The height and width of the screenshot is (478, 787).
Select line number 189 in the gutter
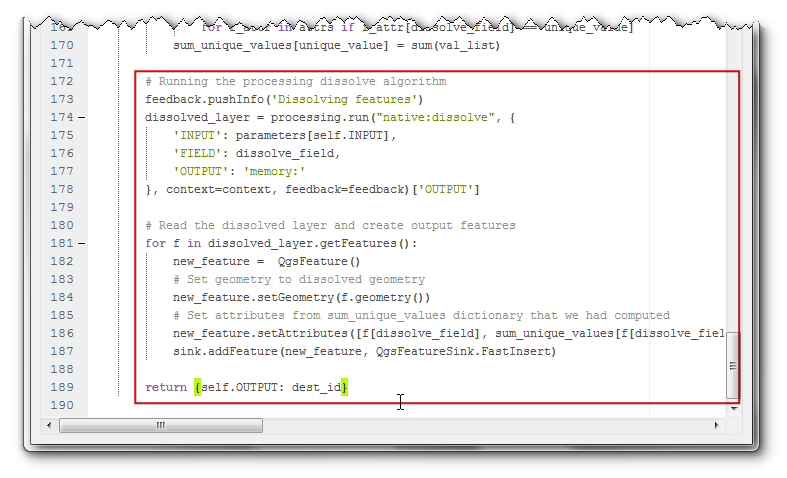(x=62, y=387)
